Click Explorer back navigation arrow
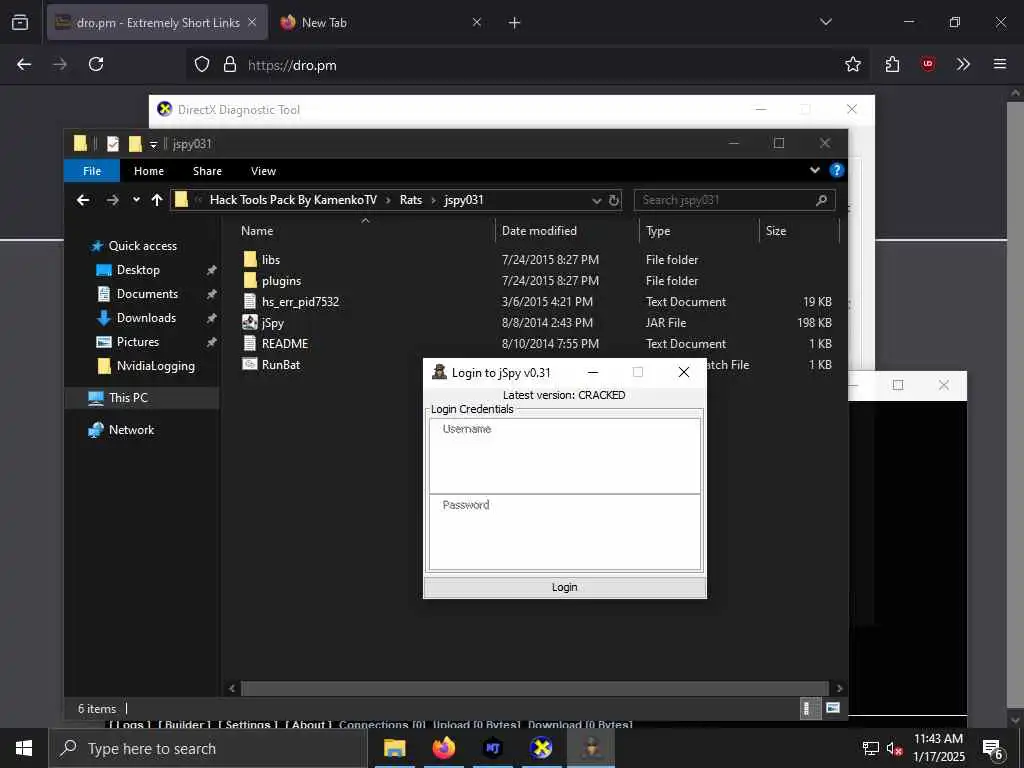 (83, 200)
